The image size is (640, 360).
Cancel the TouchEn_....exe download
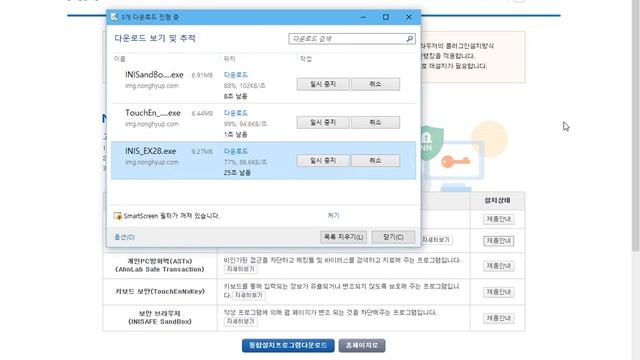[376, 122]
